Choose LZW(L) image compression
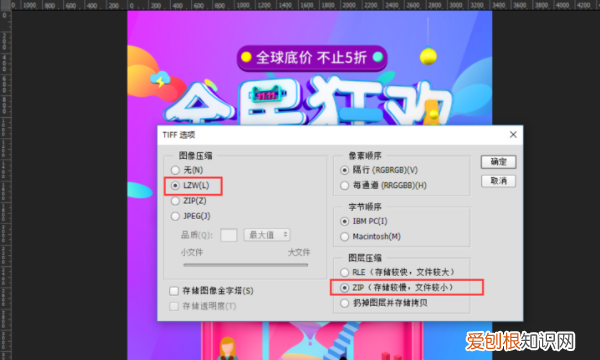This screenshot has height=360, width=600. click(175, 186)
